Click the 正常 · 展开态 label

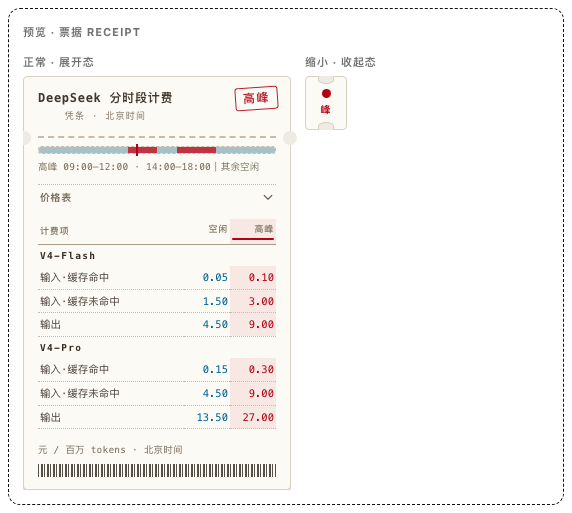tap(58, 62)
